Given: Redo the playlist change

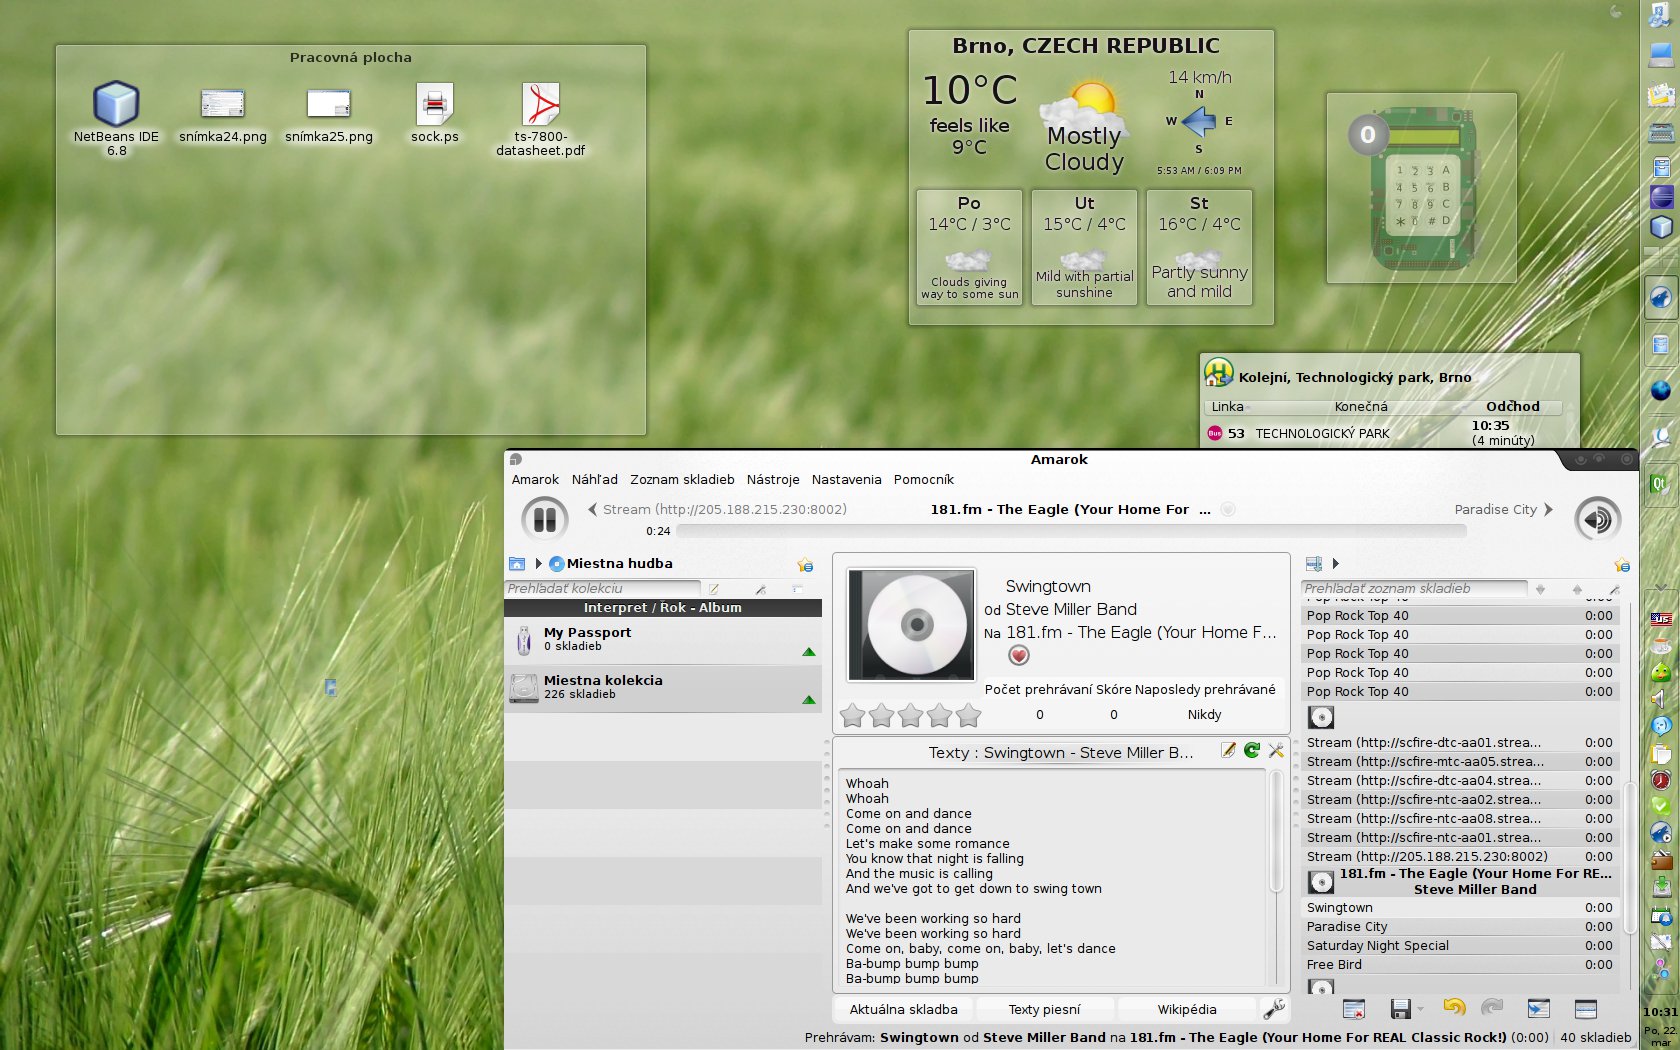Looking at the screenshot, I should coord(1492,1008).
